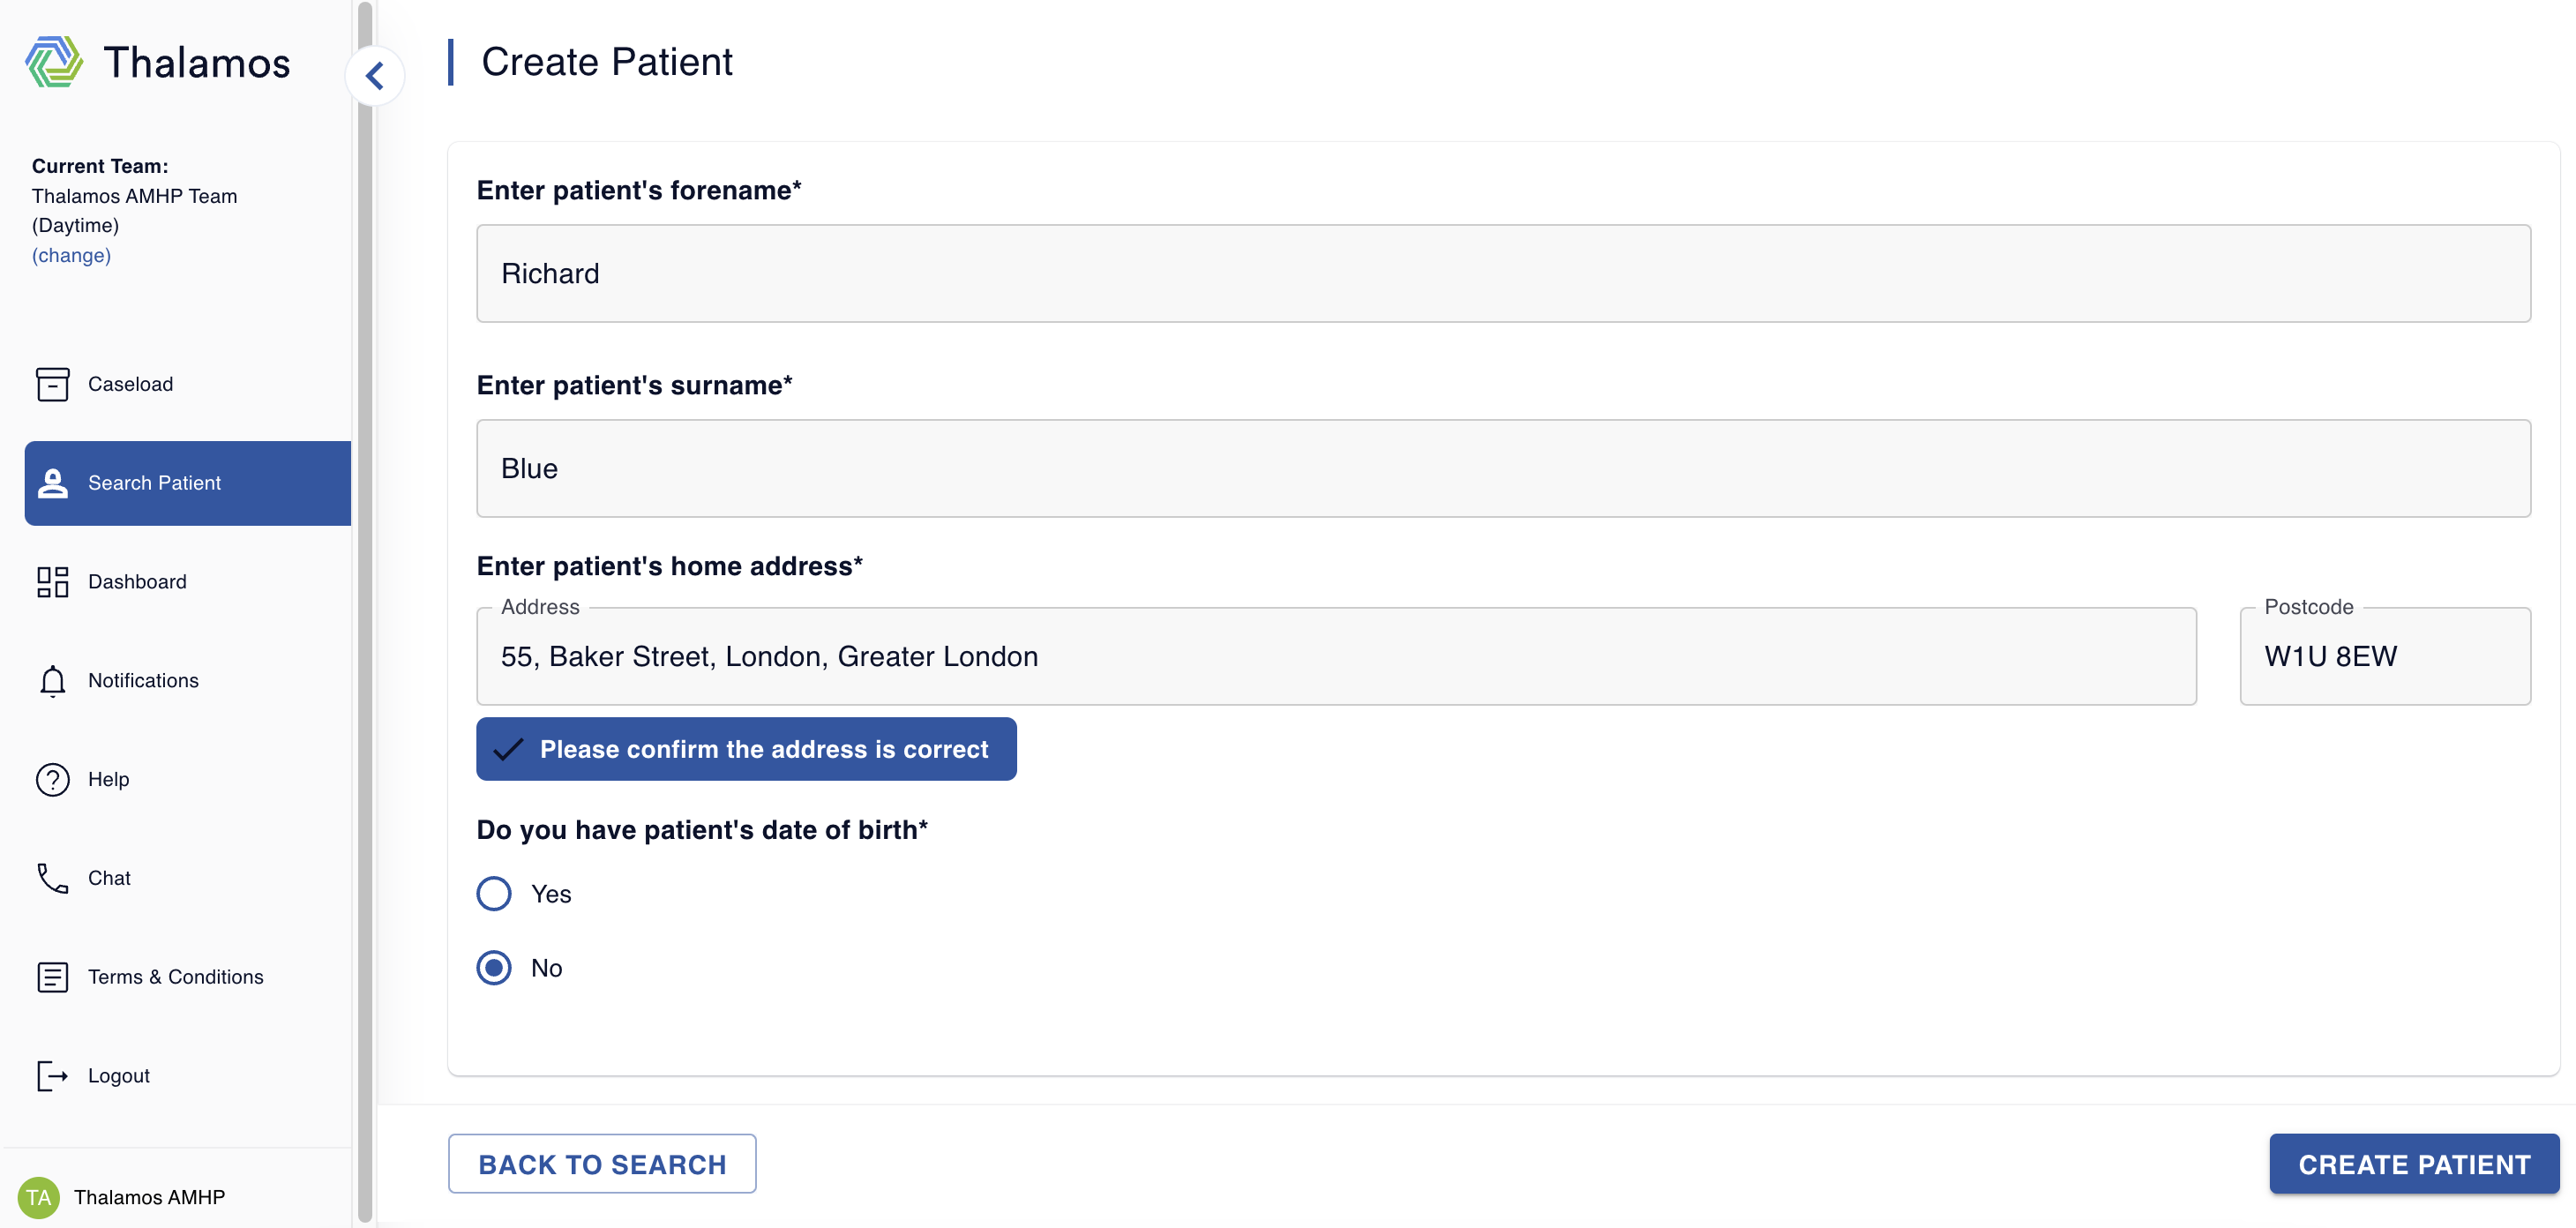Log out via the Logout label
The height and width of the screenshot is (1228, 2576).
[118, 1076]
